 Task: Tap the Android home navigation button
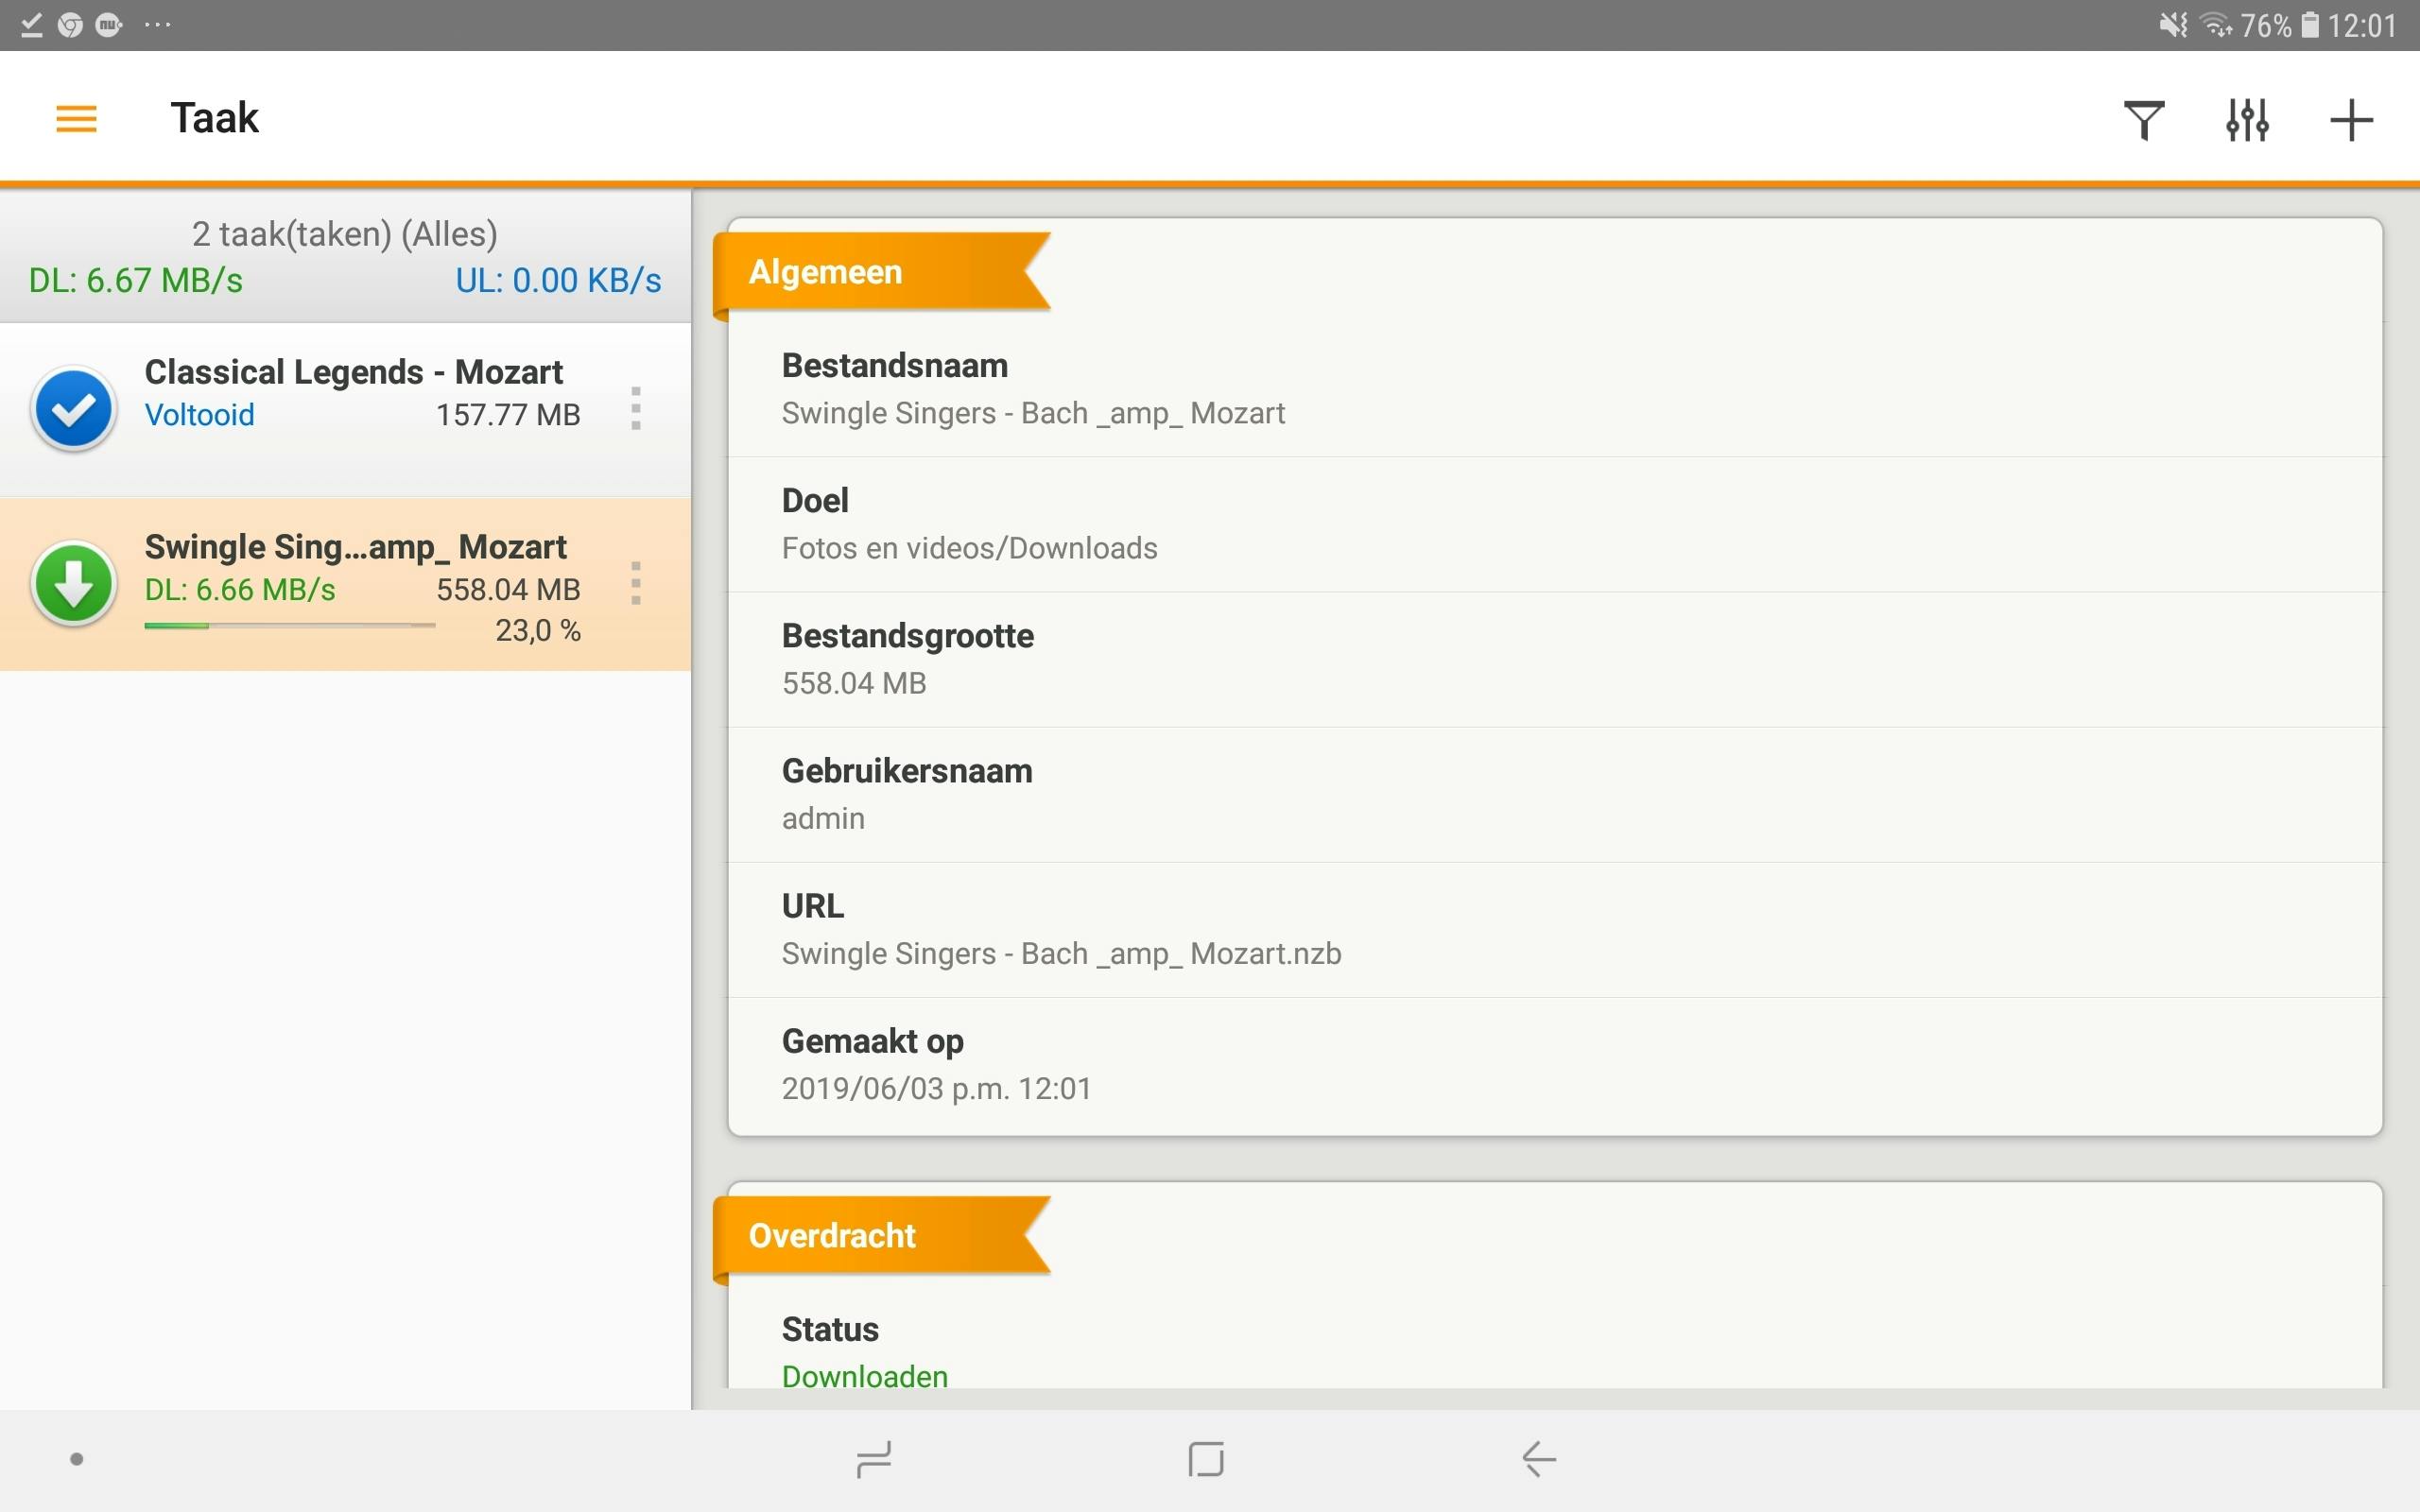pyautogui.click(x=1206, y=1459)
